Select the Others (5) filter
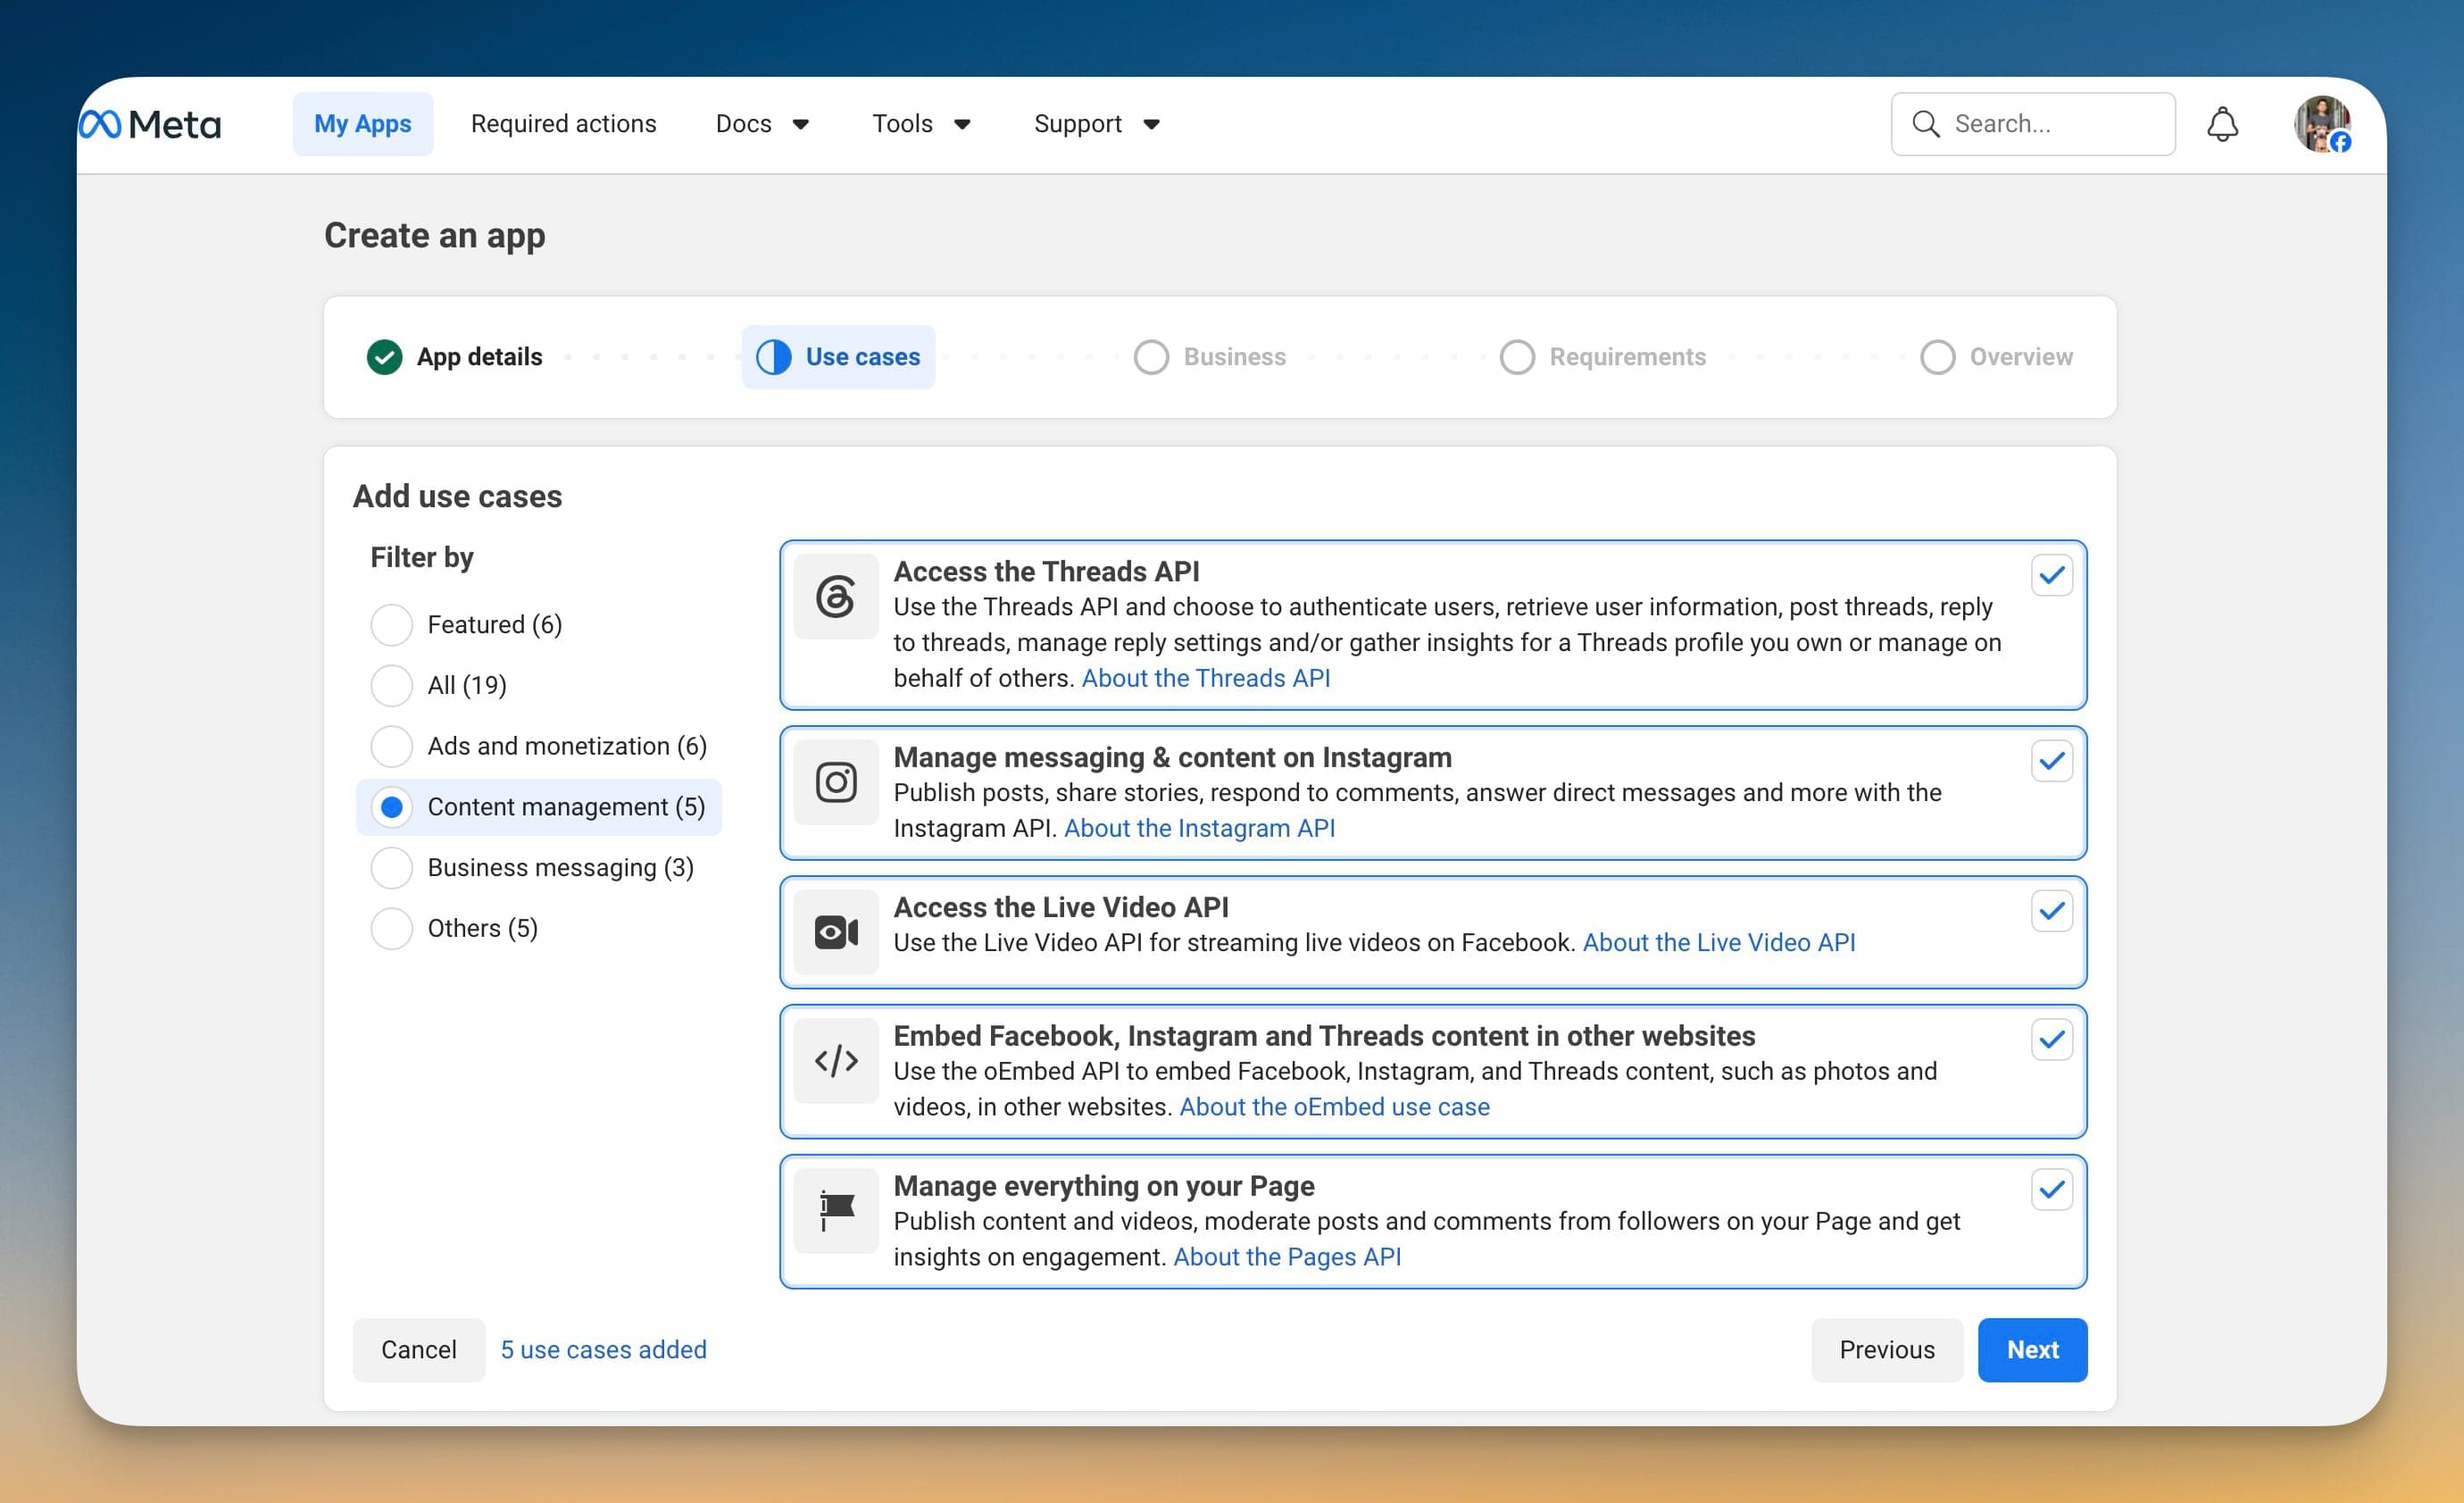The image size is (2464, 1503). pyautogui.click(x=391, y=929)
